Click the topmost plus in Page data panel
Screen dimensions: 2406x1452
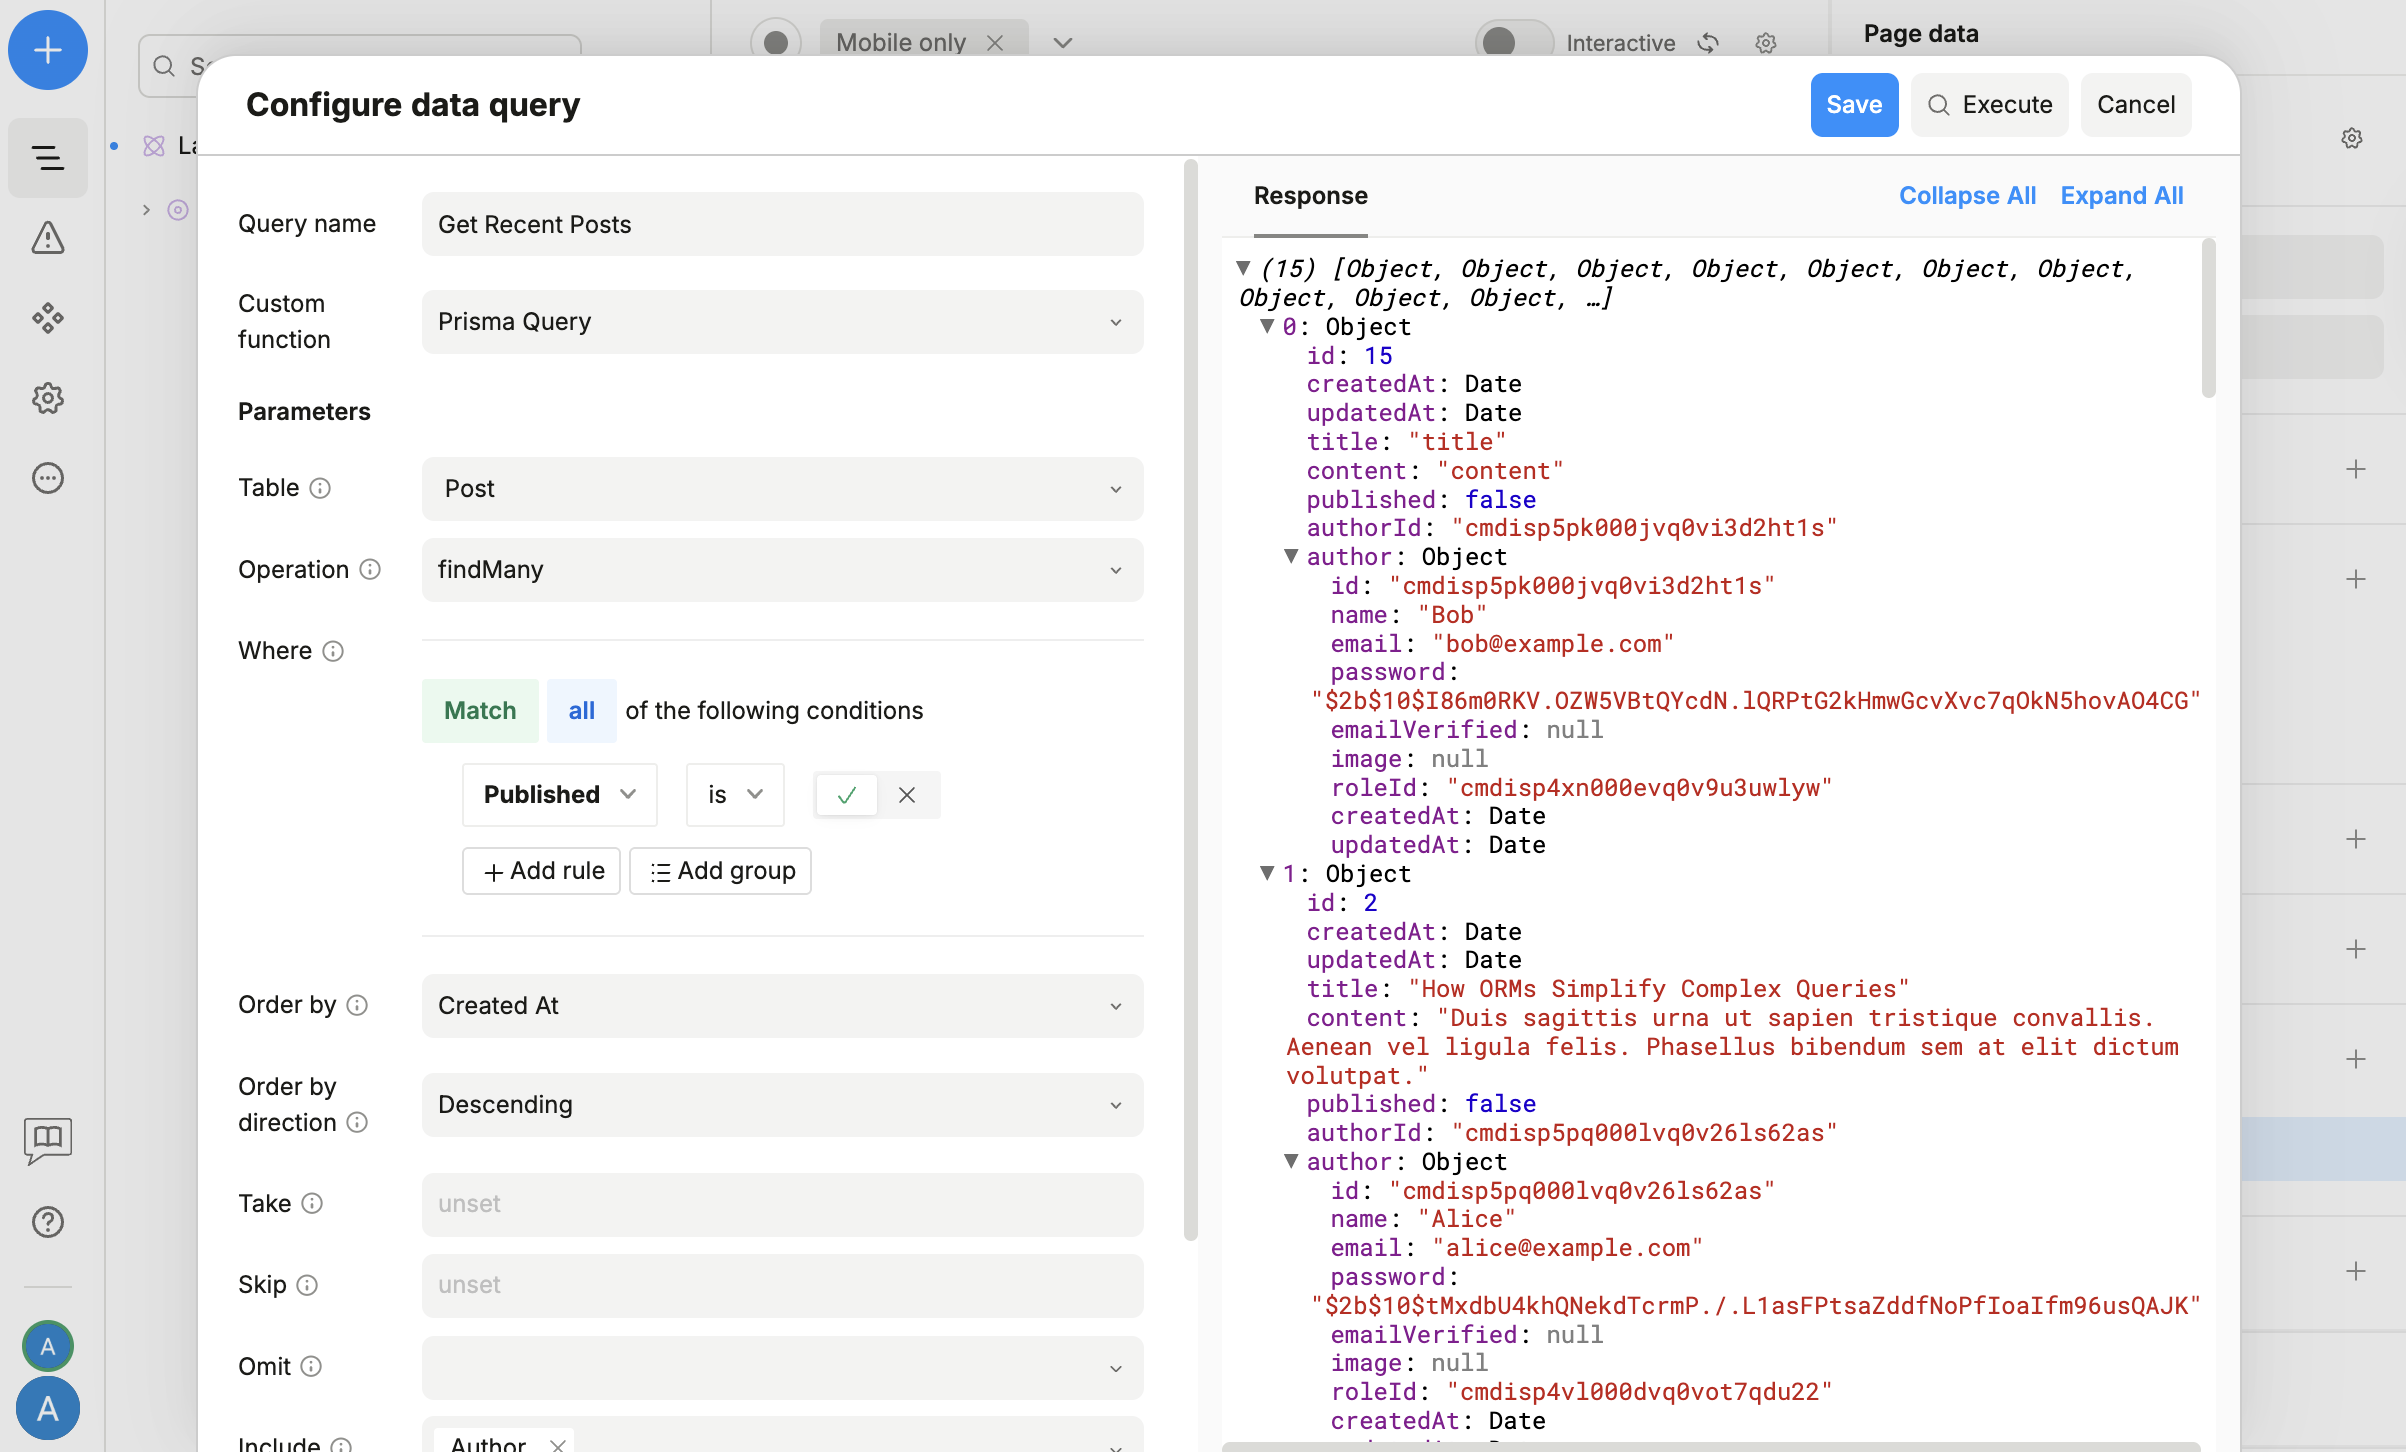pyautogui.click(x=2356, y=469)
